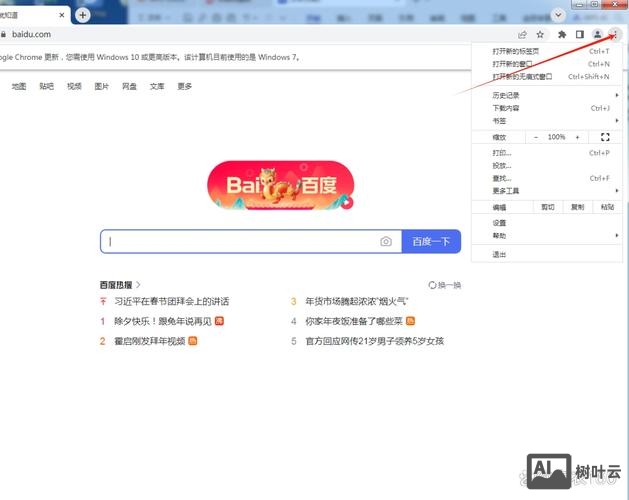Expand 书签 submenu
This screenshot has width=629, height=500.
[x=547, y=120]
